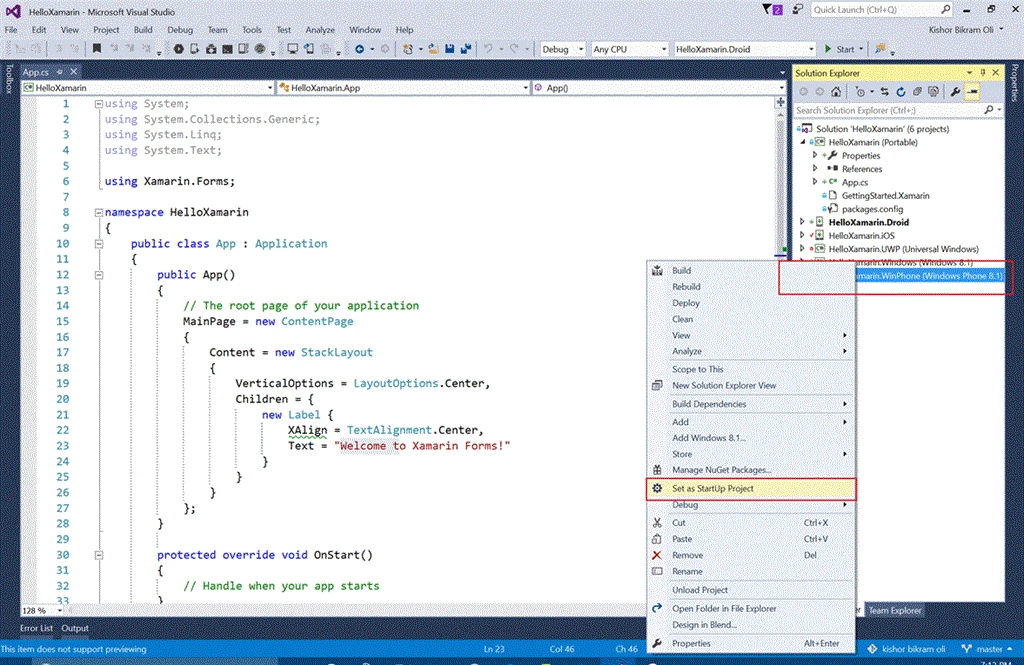Viewport: 1024px width, 665px height.
Task: Open the Toolbox side tab
Action: [x=8, y=78]
